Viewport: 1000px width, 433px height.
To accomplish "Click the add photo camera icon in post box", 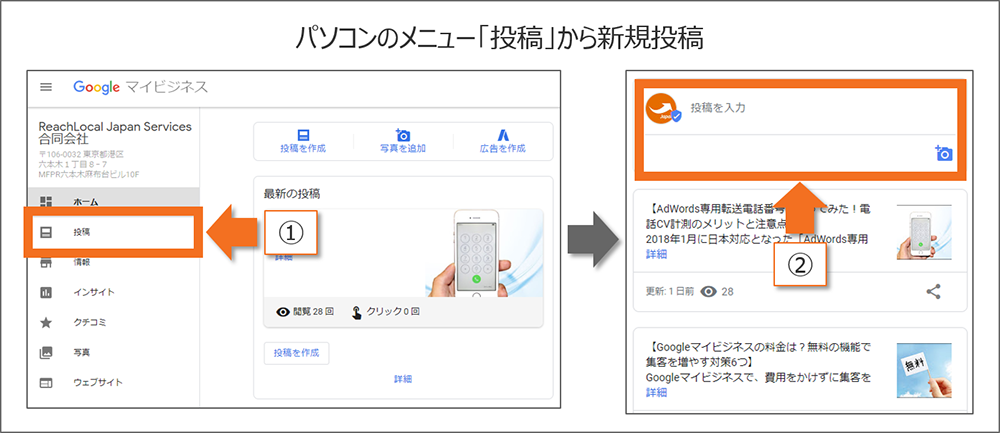I will (x=944, y=153).
